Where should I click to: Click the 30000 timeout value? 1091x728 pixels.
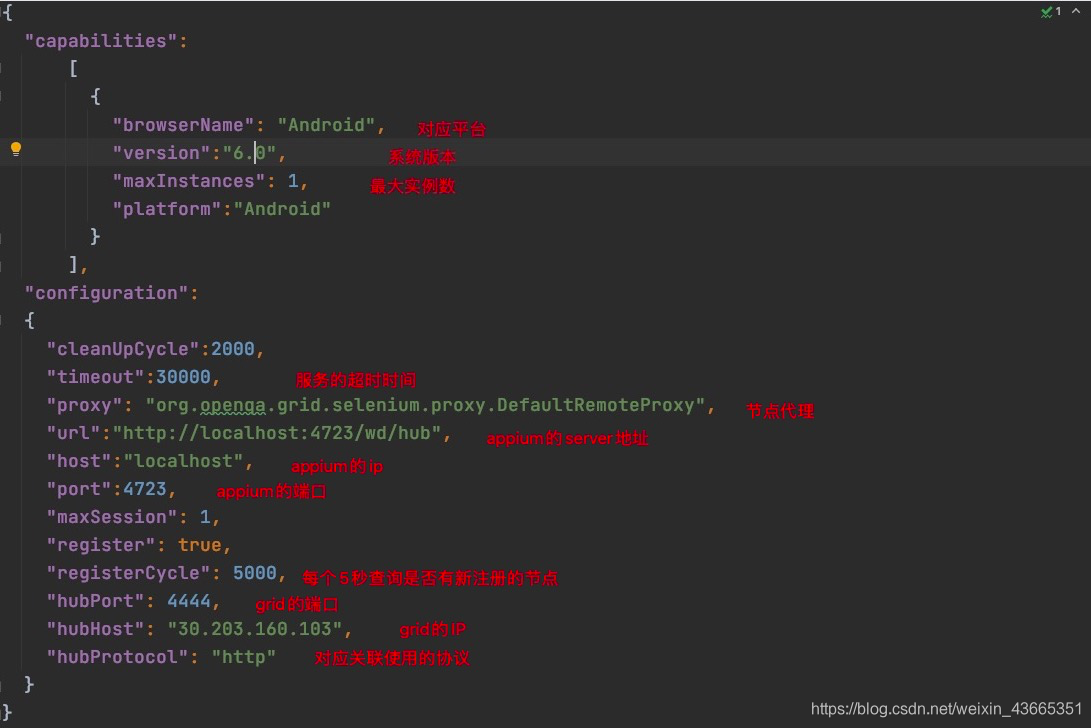click(183, 377)
